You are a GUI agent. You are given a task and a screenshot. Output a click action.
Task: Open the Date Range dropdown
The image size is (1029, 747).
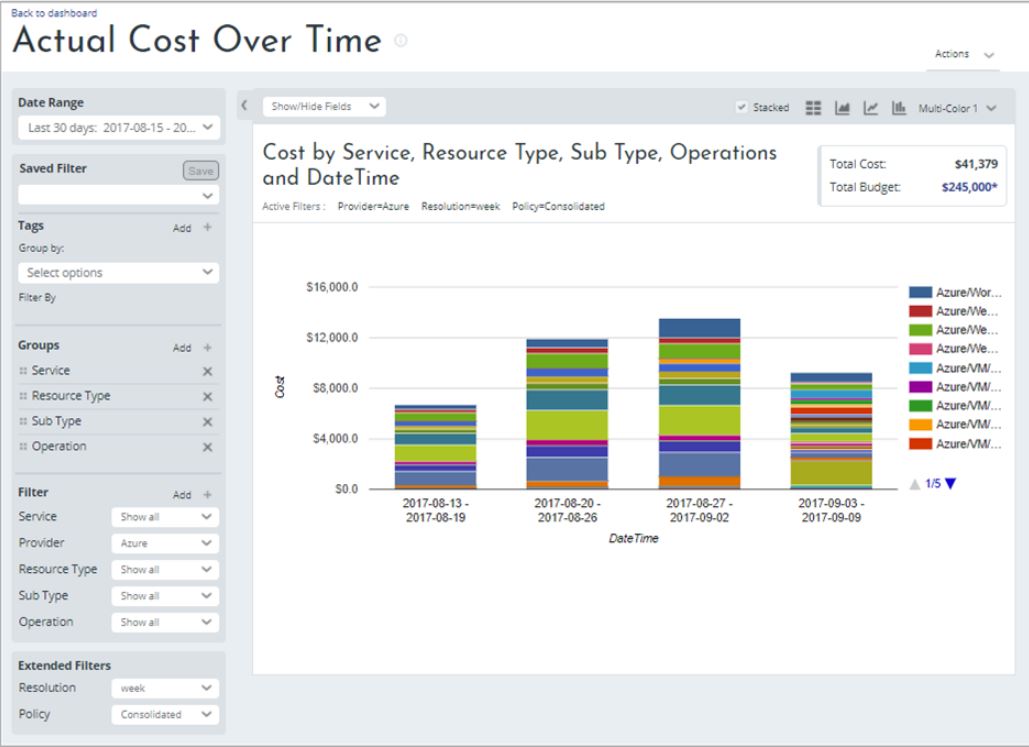(118, 127)
